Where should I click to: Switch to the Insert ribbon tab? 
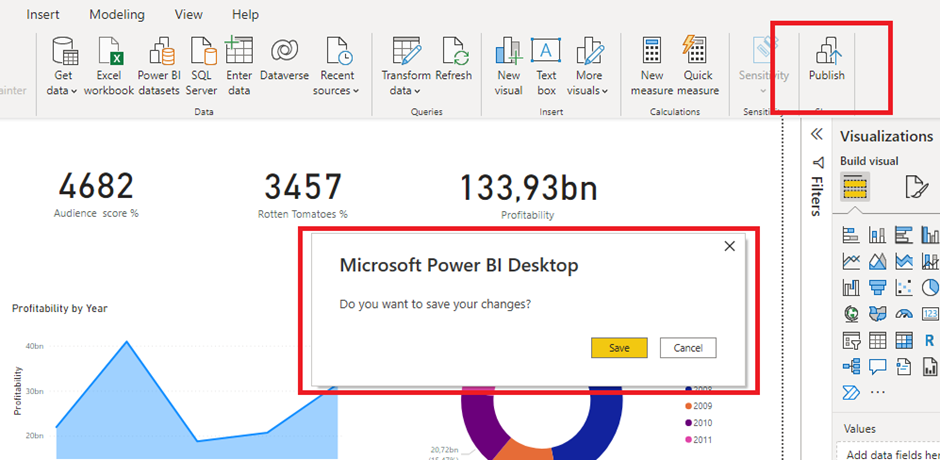pyautogui.click(x=45, y=14)
